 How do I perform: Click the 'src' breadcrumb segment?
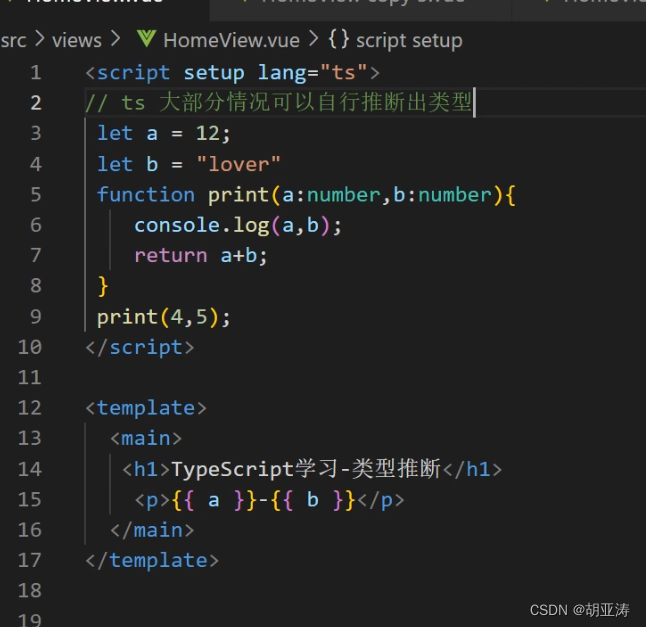tap(13, 40)
